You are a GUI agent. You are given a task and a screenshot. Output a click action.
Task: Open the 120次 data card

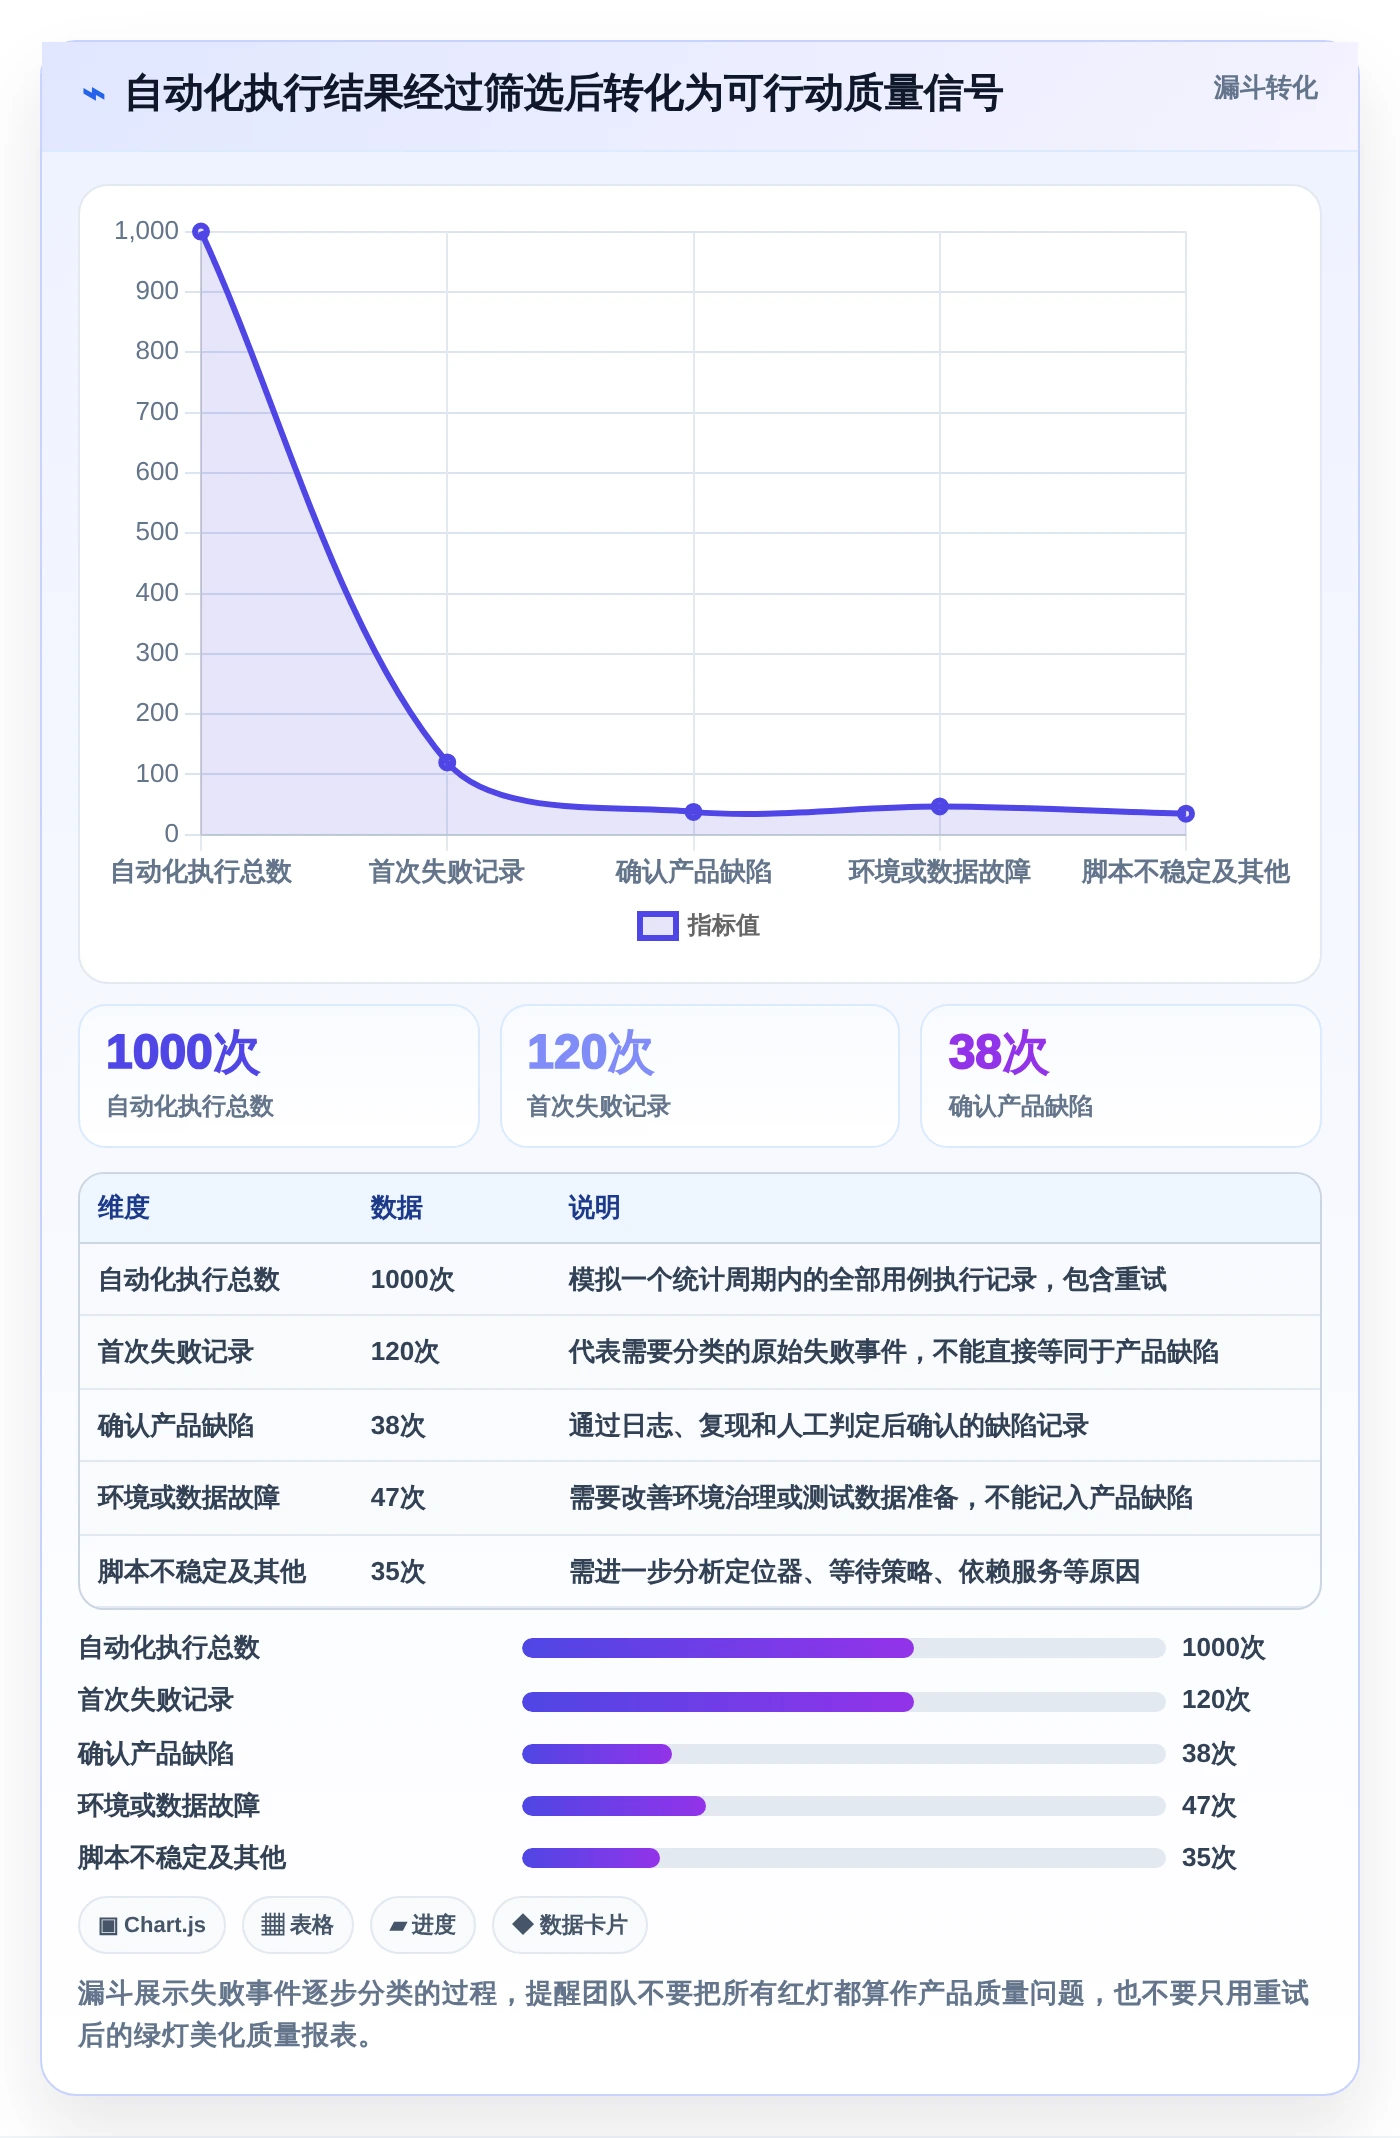(700, 1076)
